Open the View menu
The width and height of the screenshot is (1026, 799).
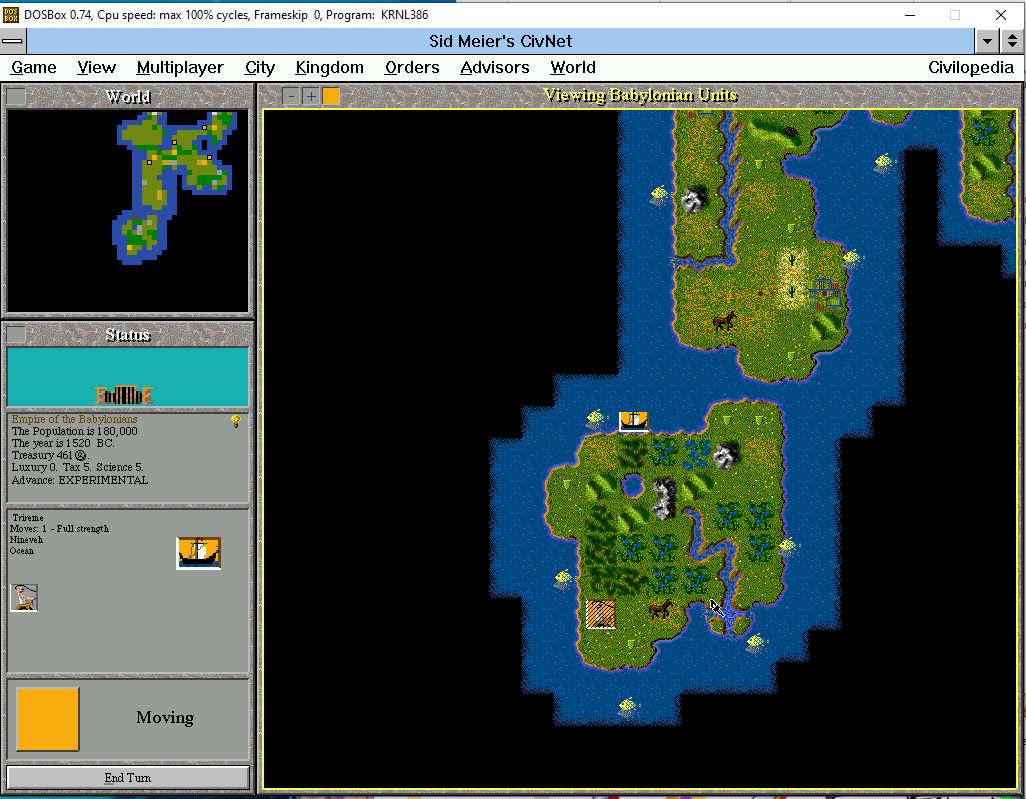click(x=96, y=67)
